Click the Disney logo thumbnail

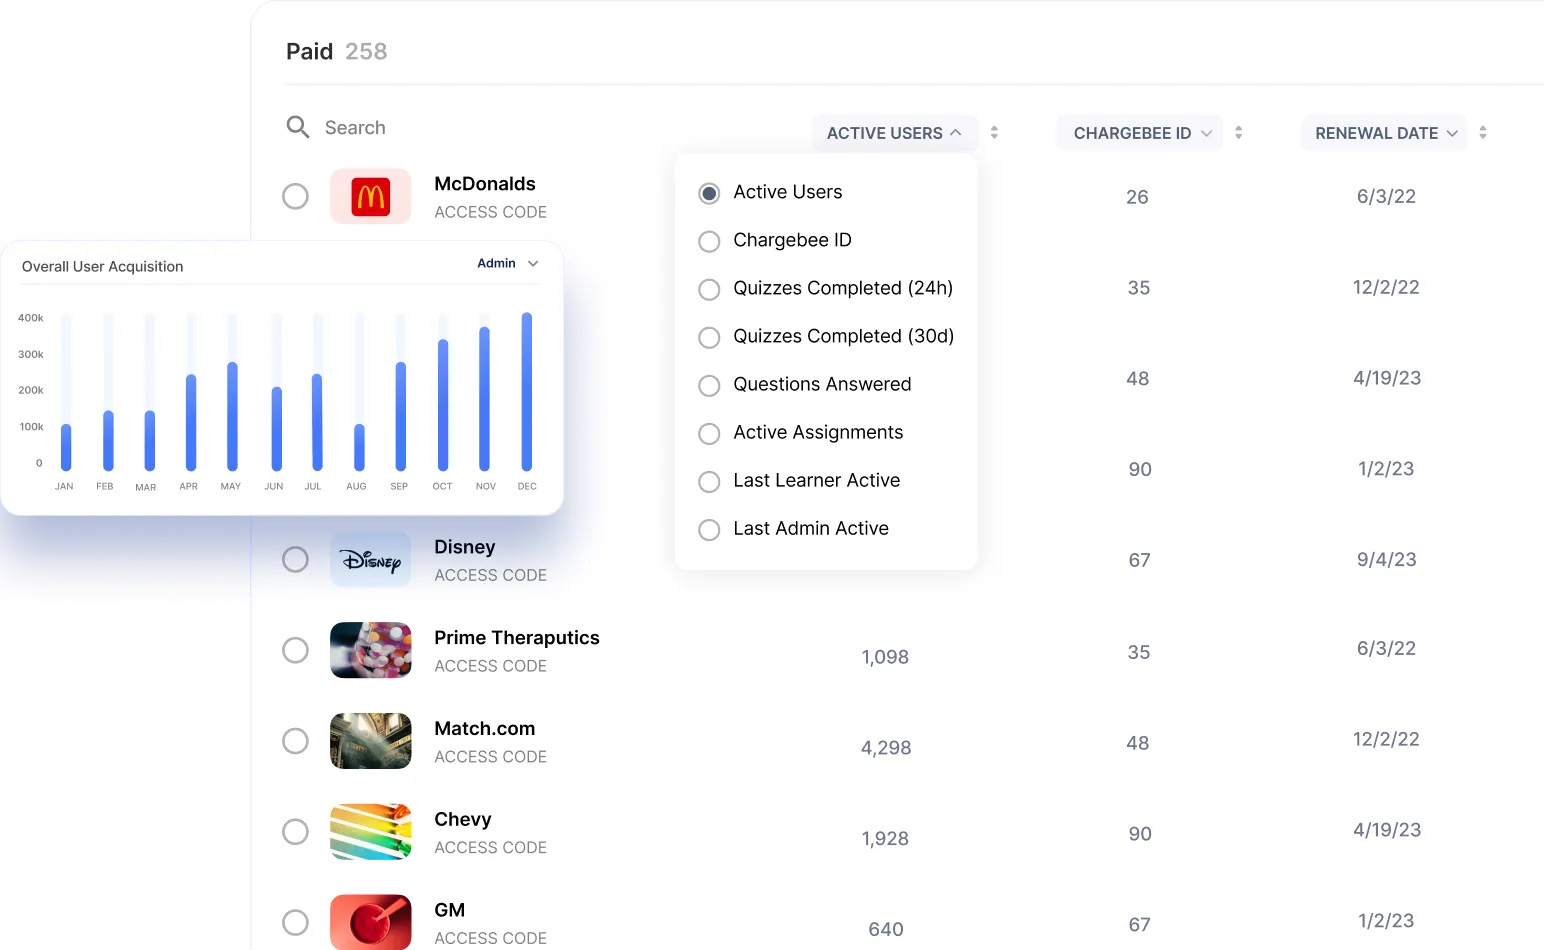[371, 559]
